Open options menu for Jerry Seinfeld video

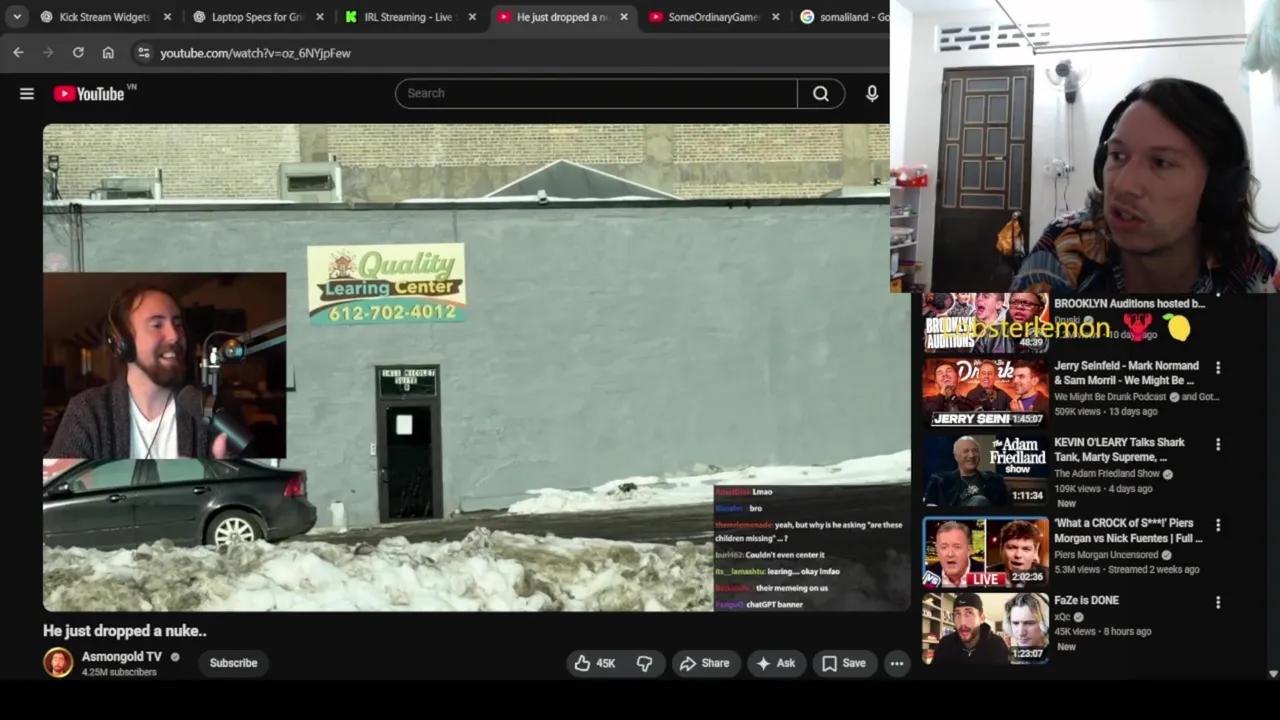point(1218,368)
